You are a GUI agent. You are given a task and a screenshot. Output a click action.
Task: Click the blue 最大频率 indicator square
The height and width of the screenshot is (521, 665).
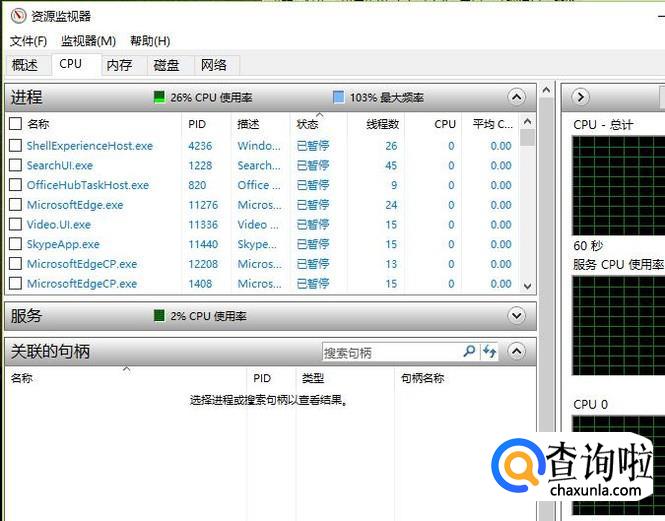(x=338, y=97)
